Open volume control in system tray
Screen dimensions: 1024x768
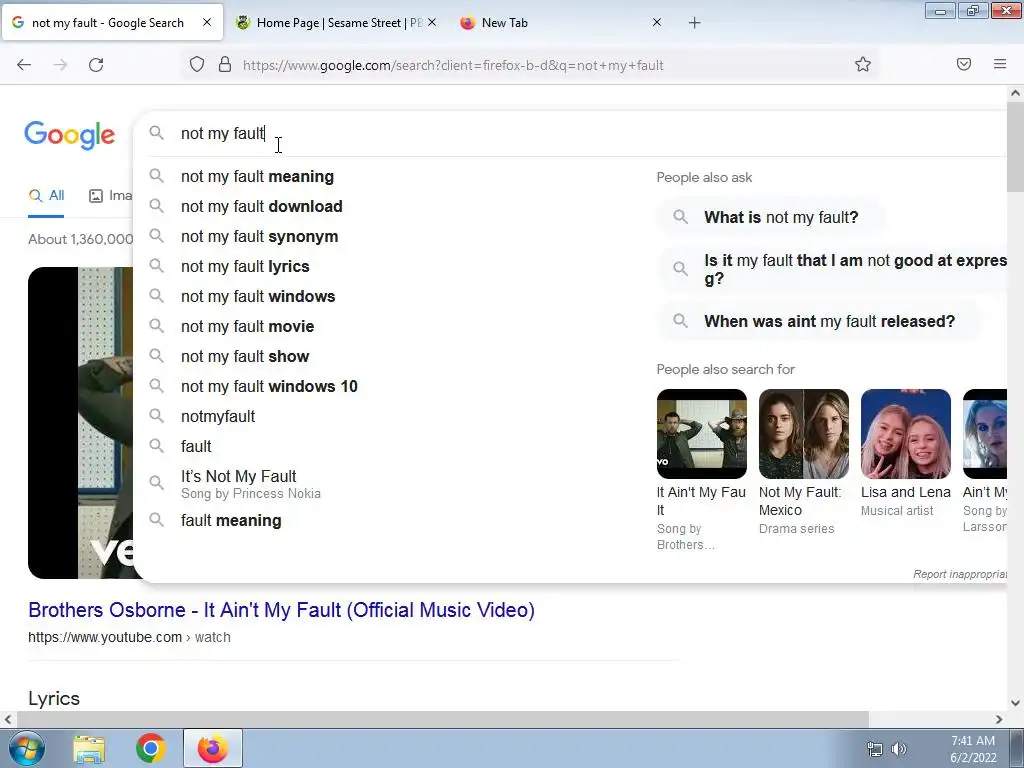(899, 749)
